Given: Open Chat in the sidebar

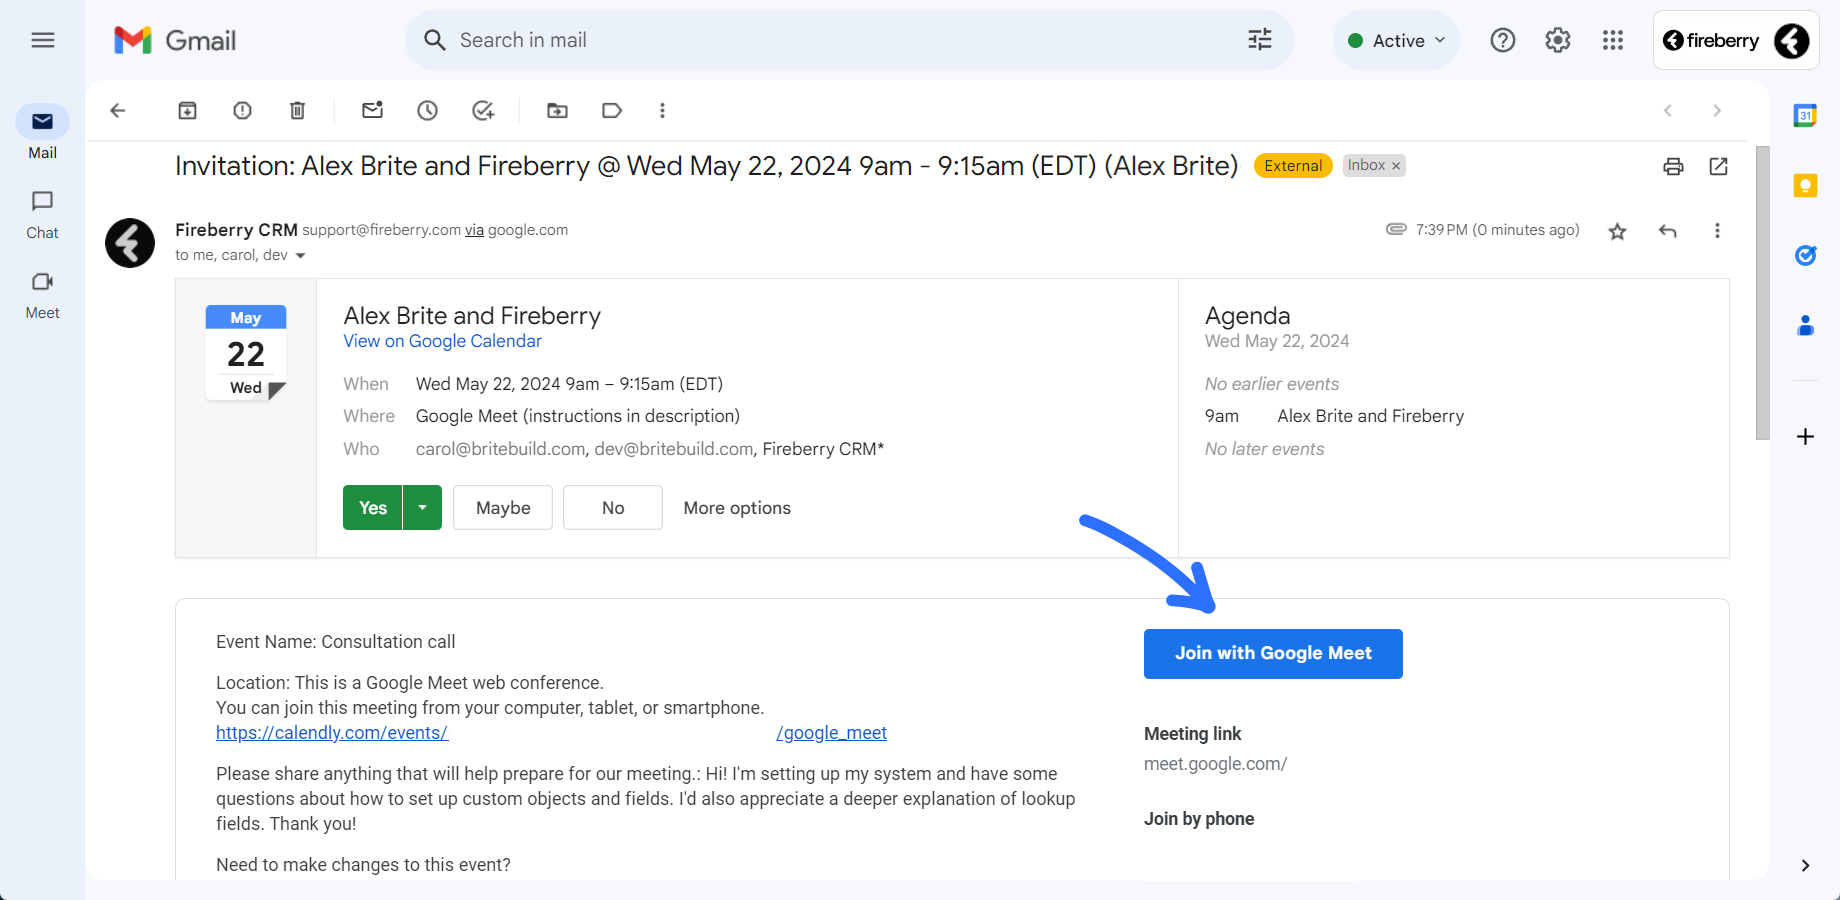Looking at the screenshot, I should (x=42, y=215).
